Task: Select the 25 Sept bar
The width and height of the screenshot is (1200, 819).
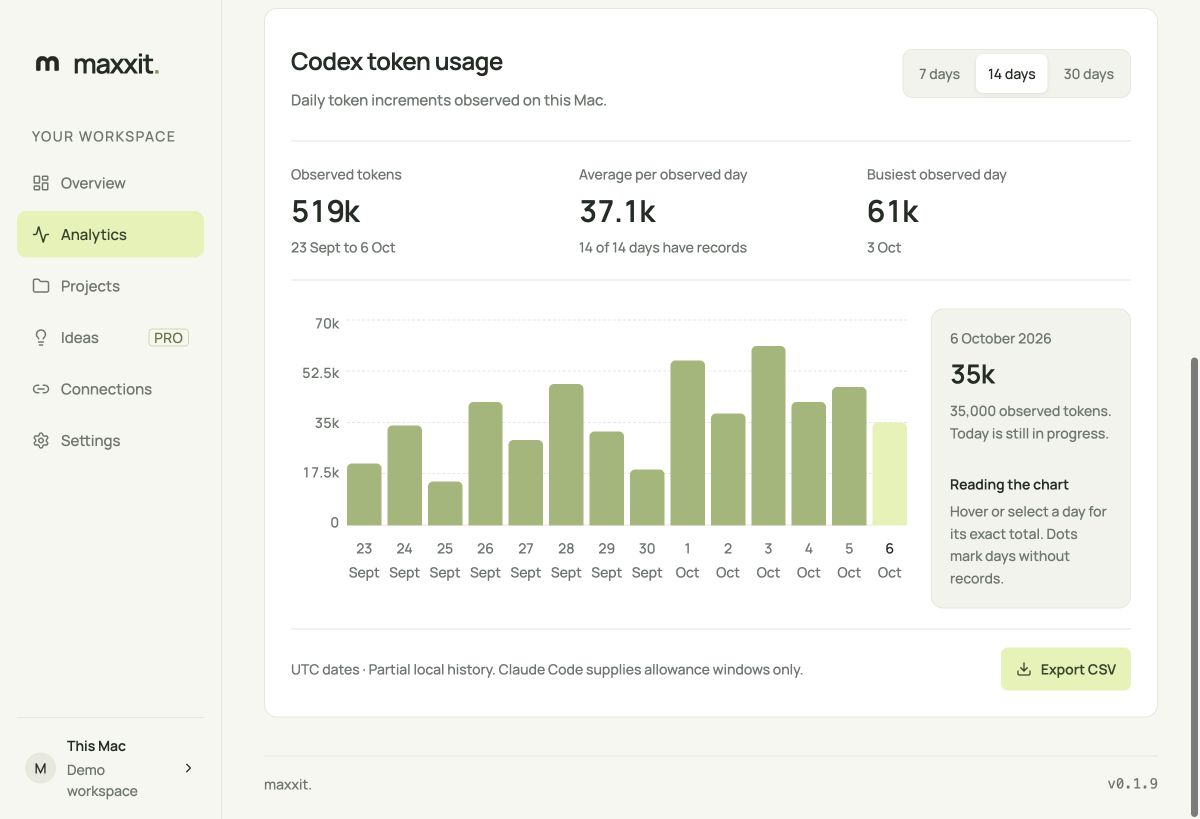Action: pyautogui.click(x=445, y=503)
